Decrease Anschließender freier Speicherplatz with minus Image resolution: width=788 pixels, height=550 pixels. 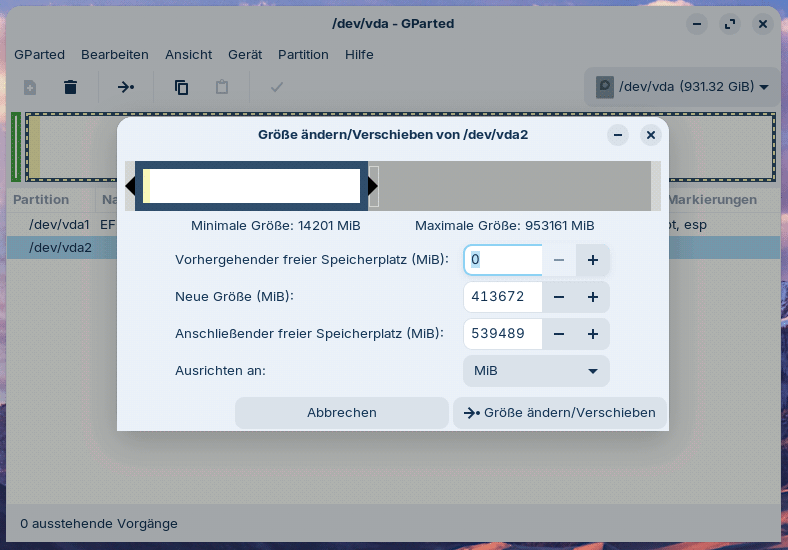559,334
